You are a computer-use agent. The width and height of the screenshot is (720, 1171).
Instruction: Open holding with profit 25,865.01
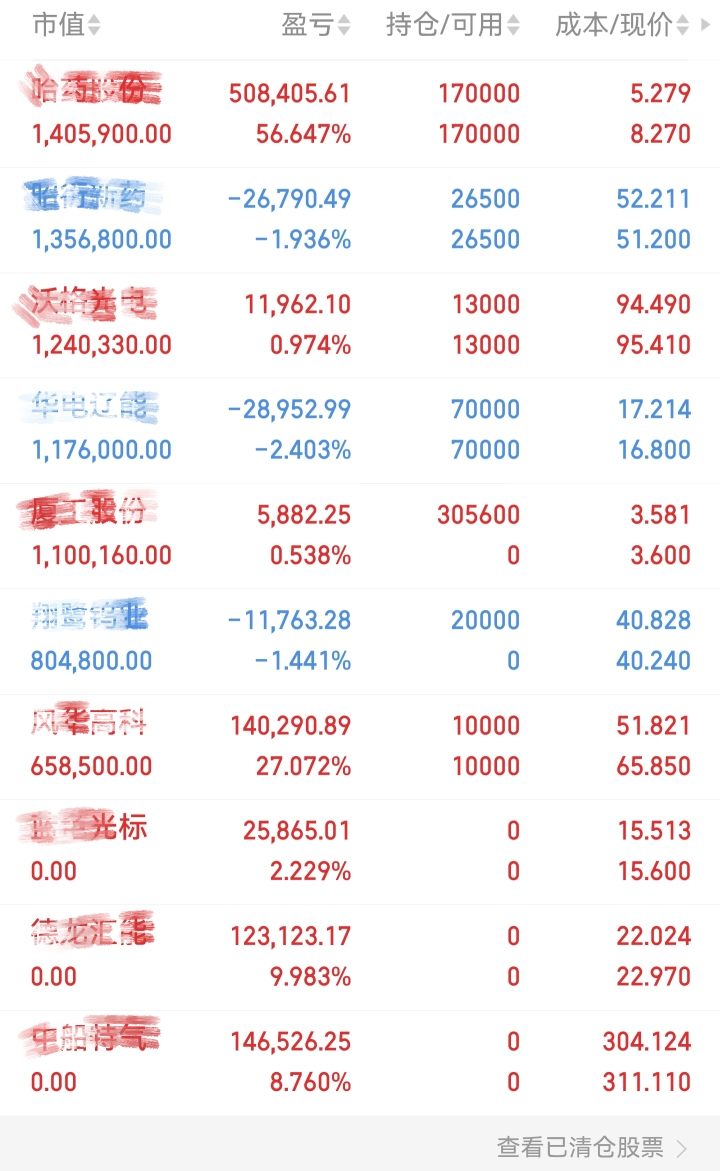[x=360, y=851]
